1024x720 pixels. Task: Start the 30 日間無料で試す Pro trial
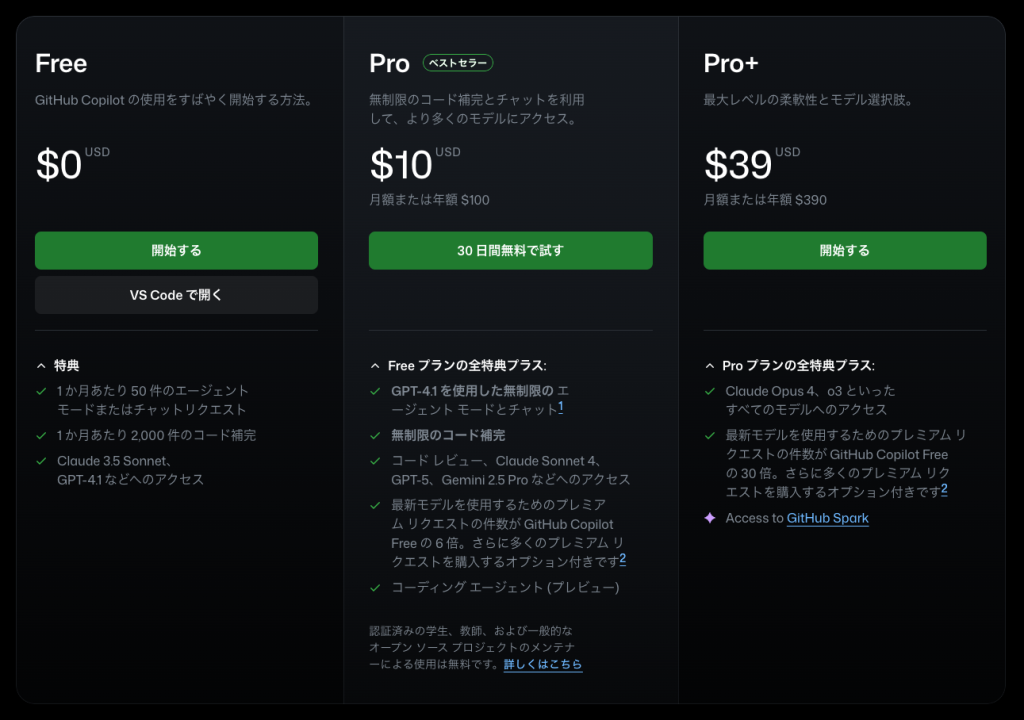(510, 250)
